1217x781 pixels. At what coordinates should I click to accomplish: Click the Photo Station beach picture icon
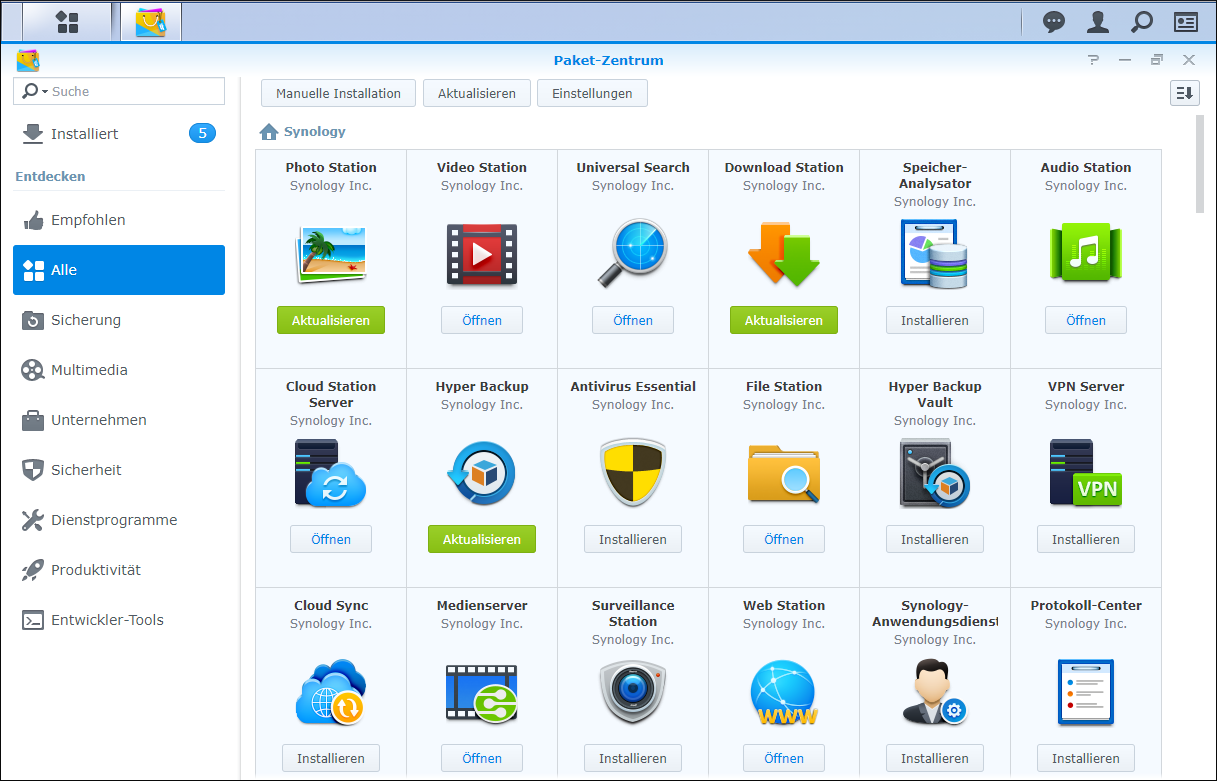(x=331, y=256)
